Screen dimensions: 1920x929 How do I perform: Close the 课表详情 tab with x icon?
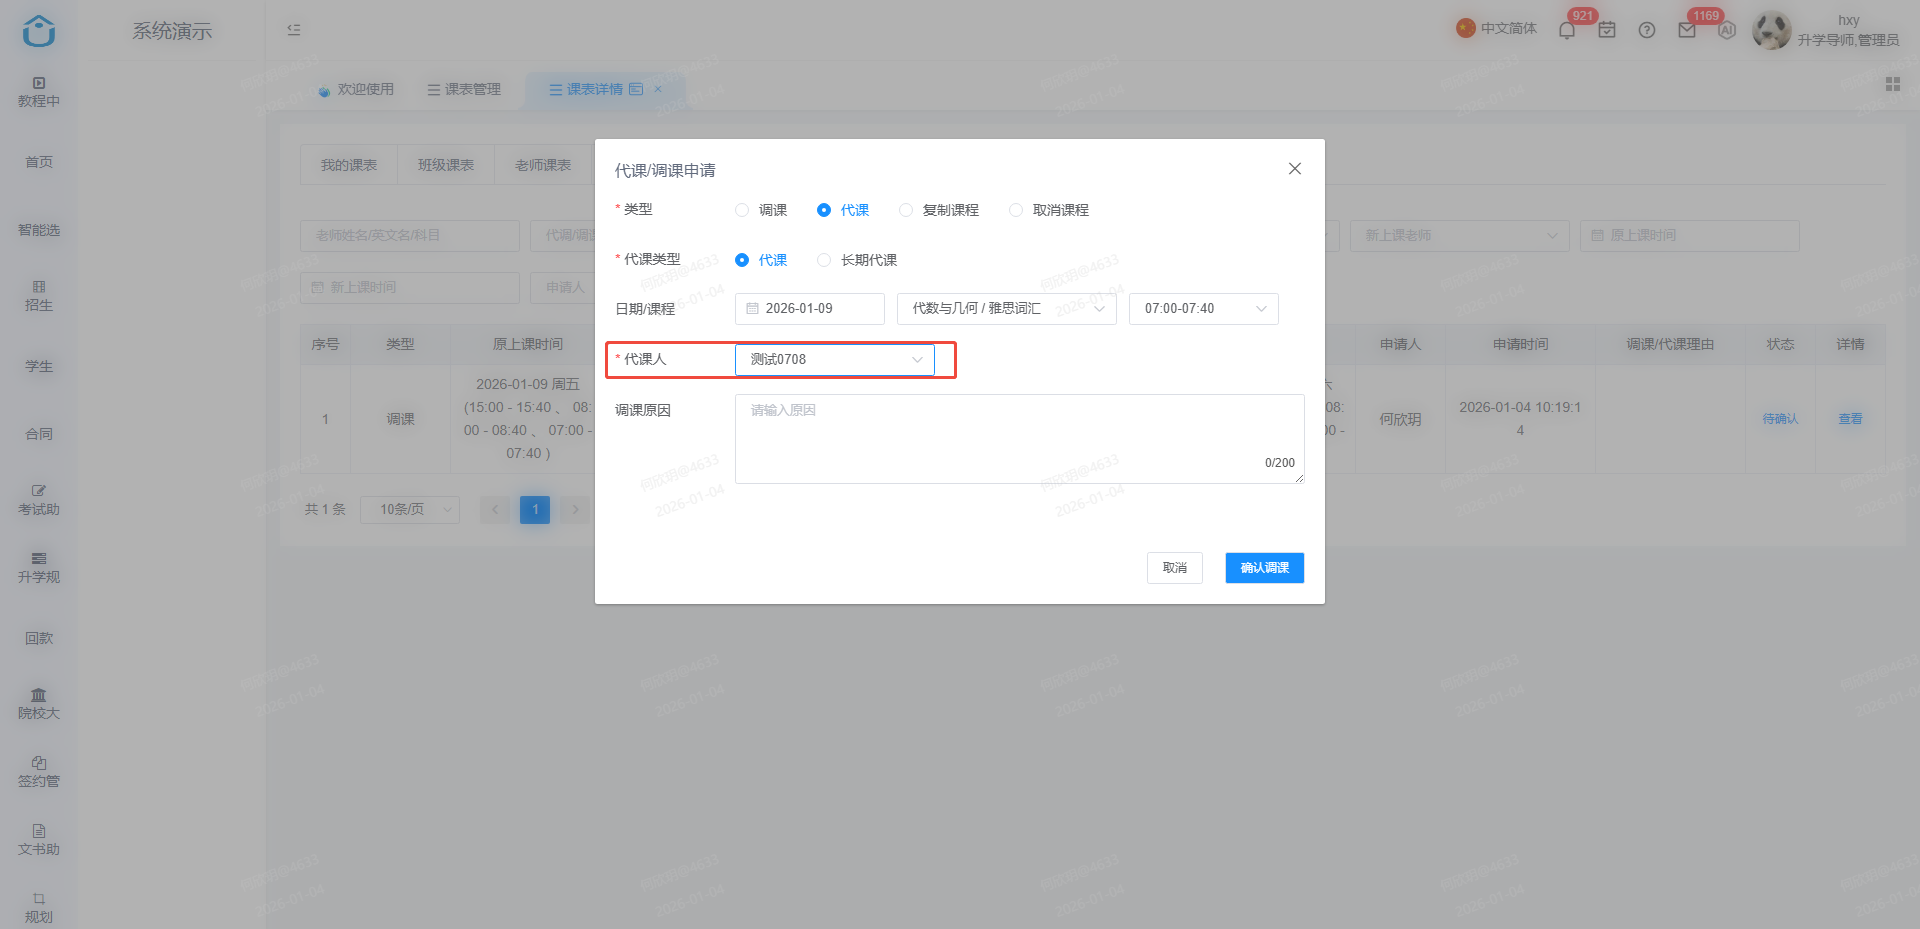tap(658, 89)
